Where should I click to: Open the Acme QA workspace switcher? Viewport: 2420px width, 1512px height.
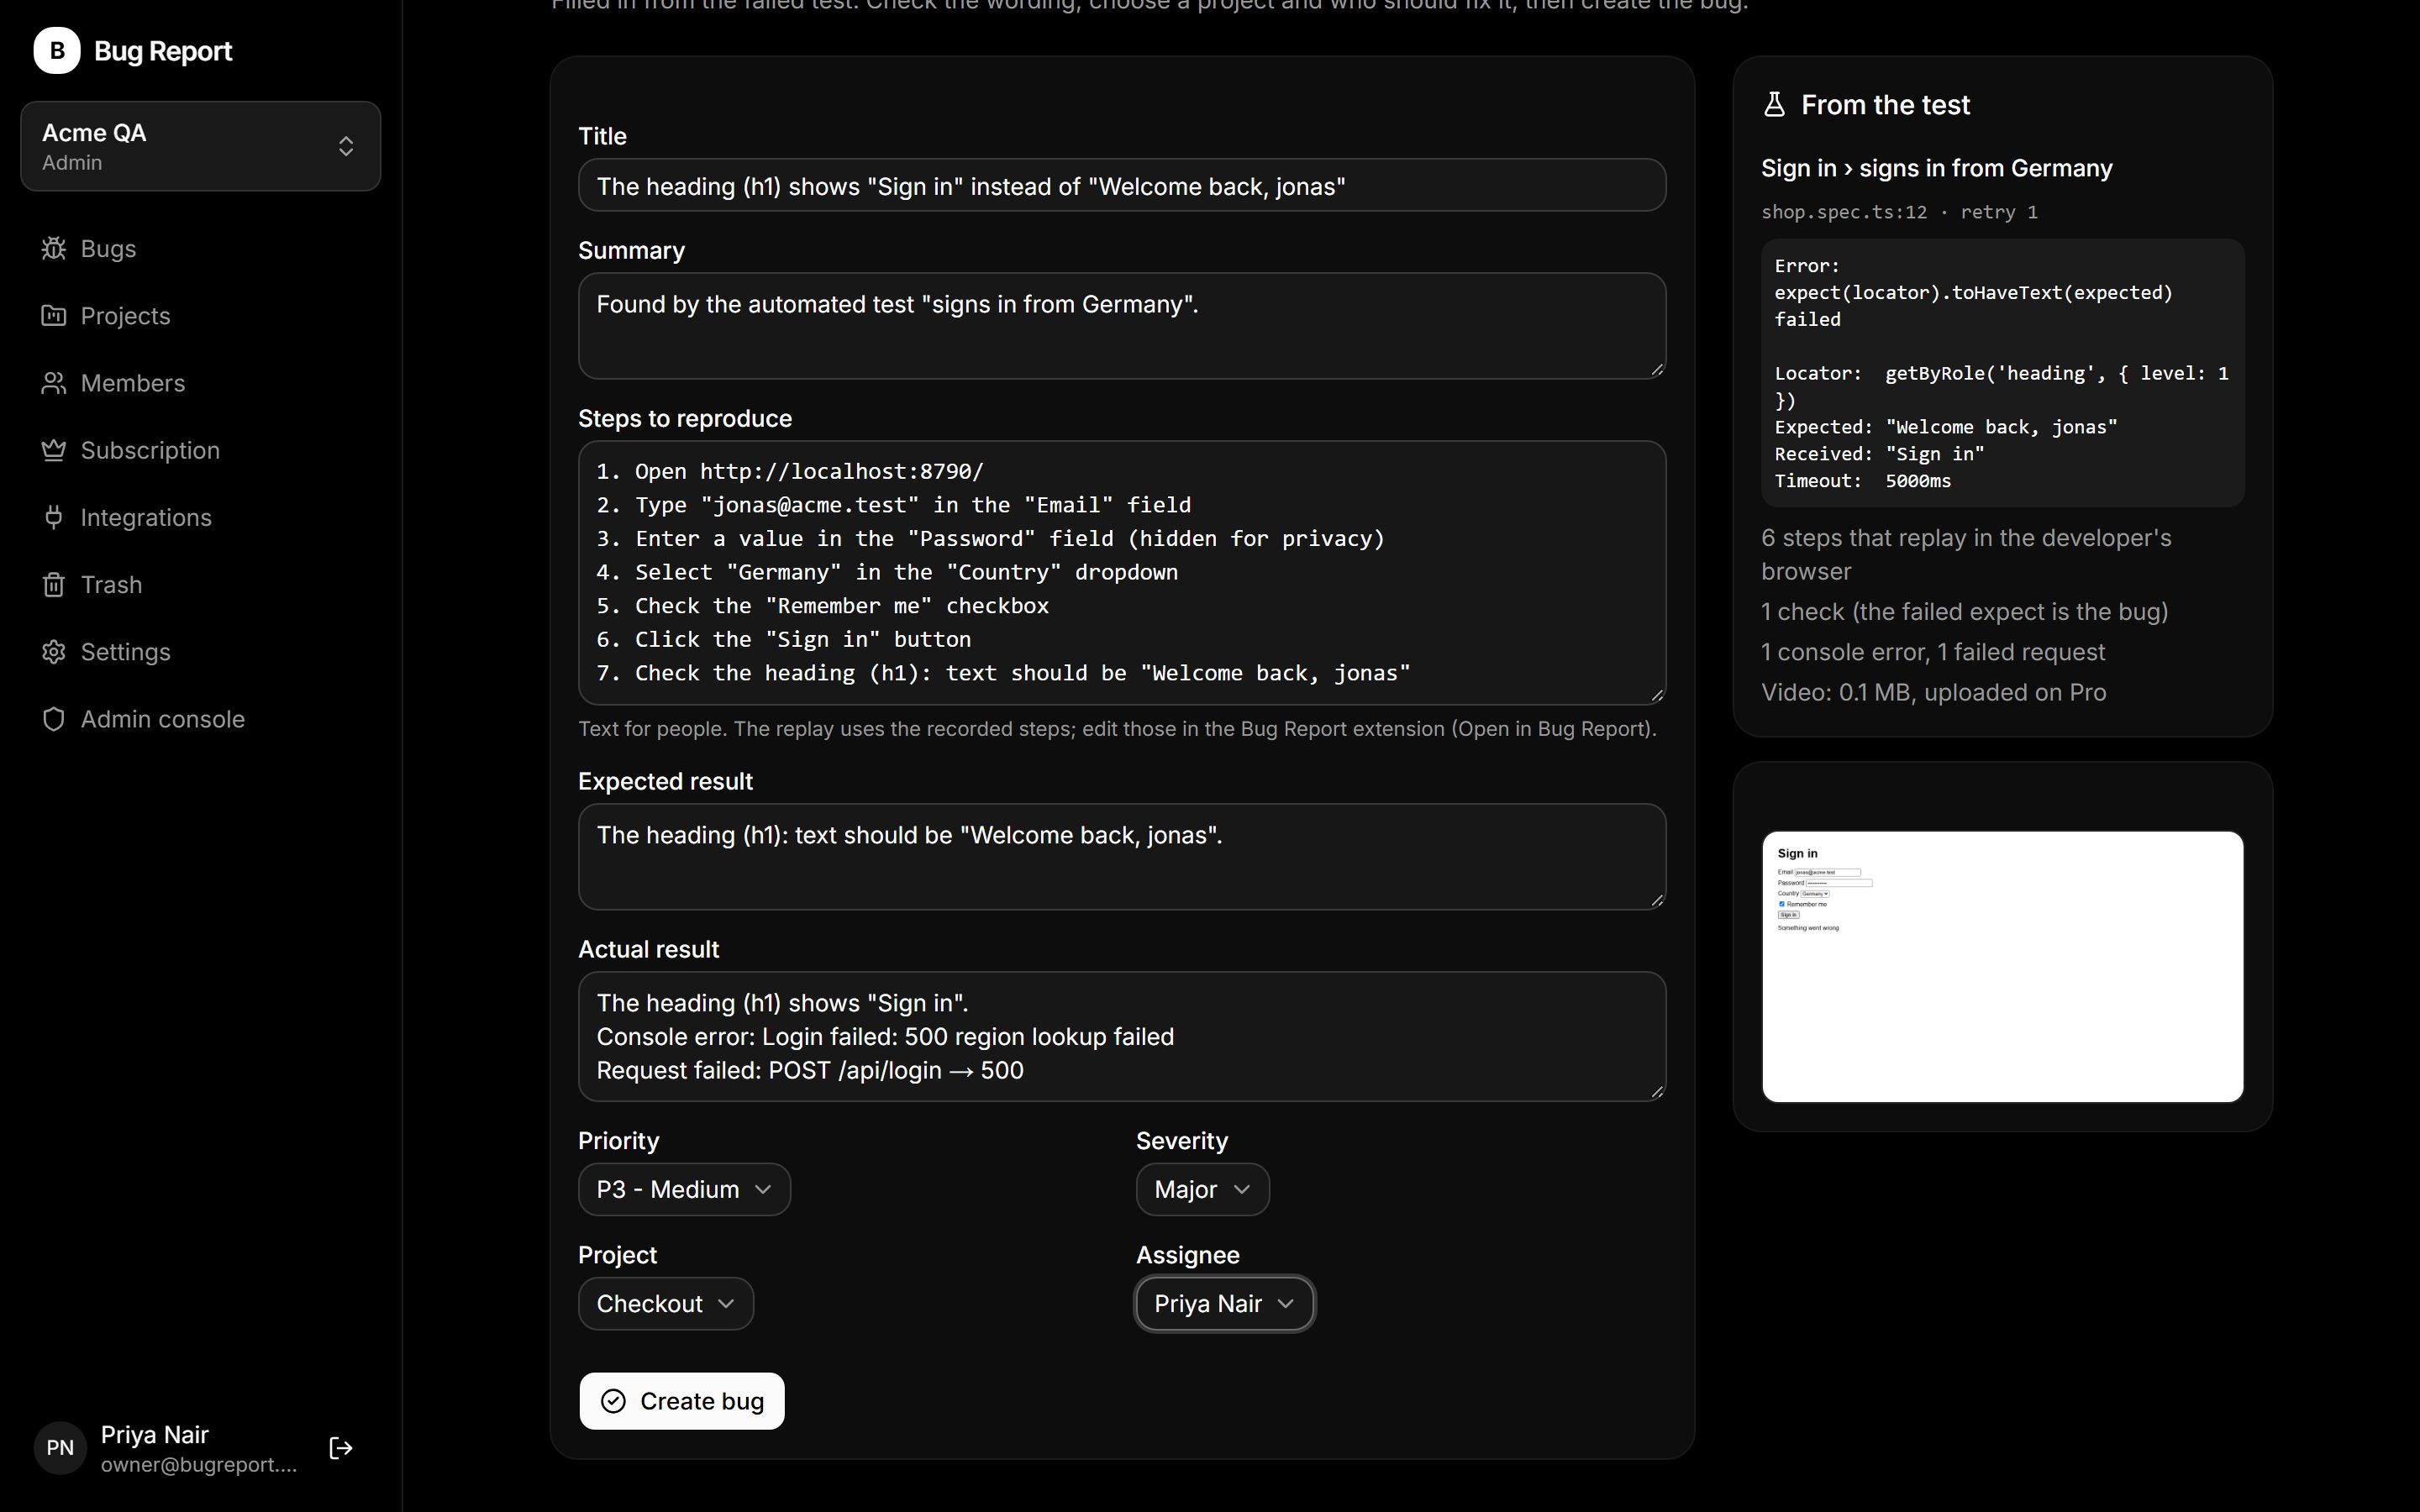point(201,146)
